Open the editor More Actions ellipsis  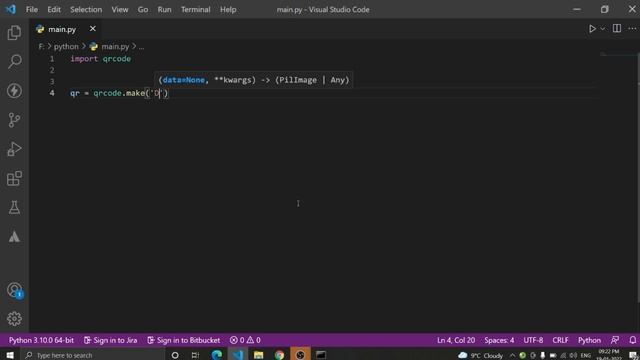pos(632,29)
